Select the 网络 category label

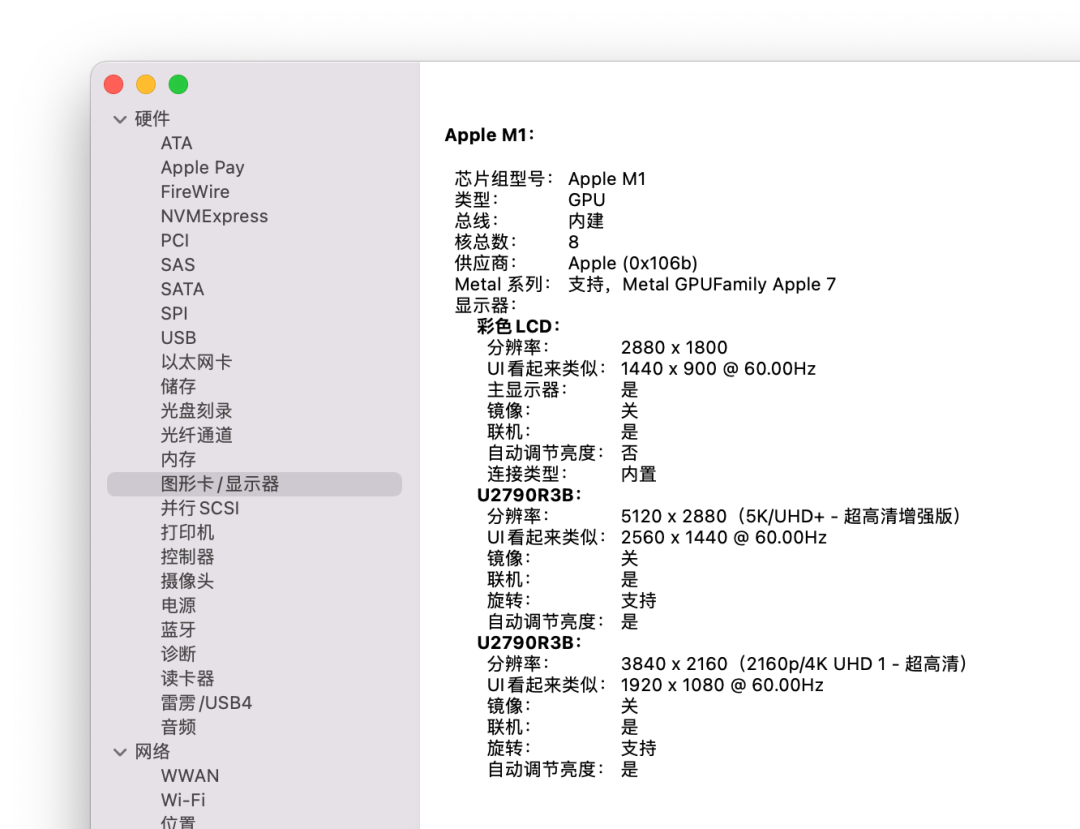(x=152, y=752)
